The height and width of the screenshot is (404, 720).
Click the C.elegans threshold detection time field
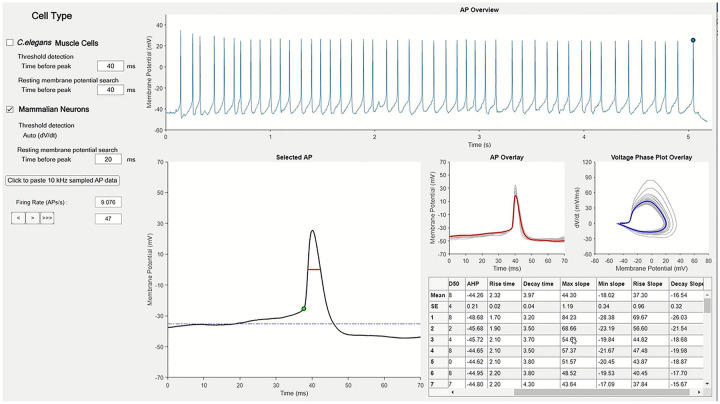coord(110,66)
